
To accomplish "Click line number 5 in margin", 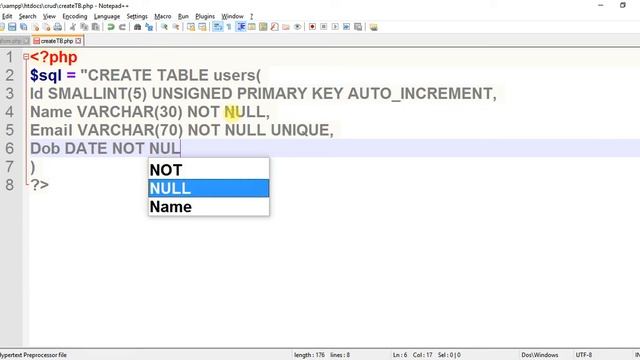I will click(10, 130).
